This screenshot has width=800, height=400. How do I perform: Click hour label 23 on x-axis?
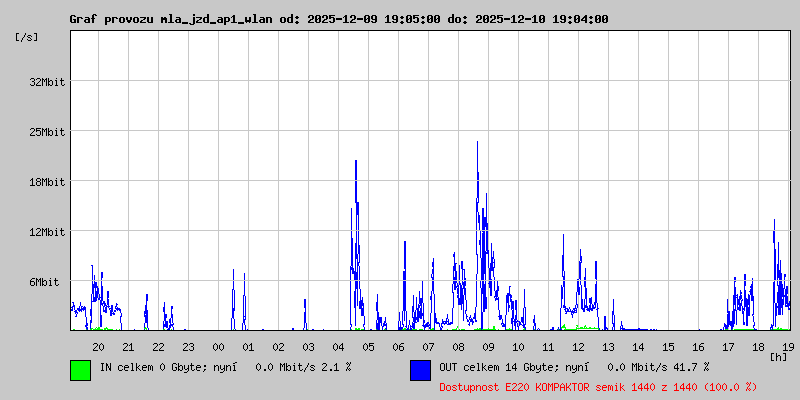pyautogui.click(x=188, y=347)
